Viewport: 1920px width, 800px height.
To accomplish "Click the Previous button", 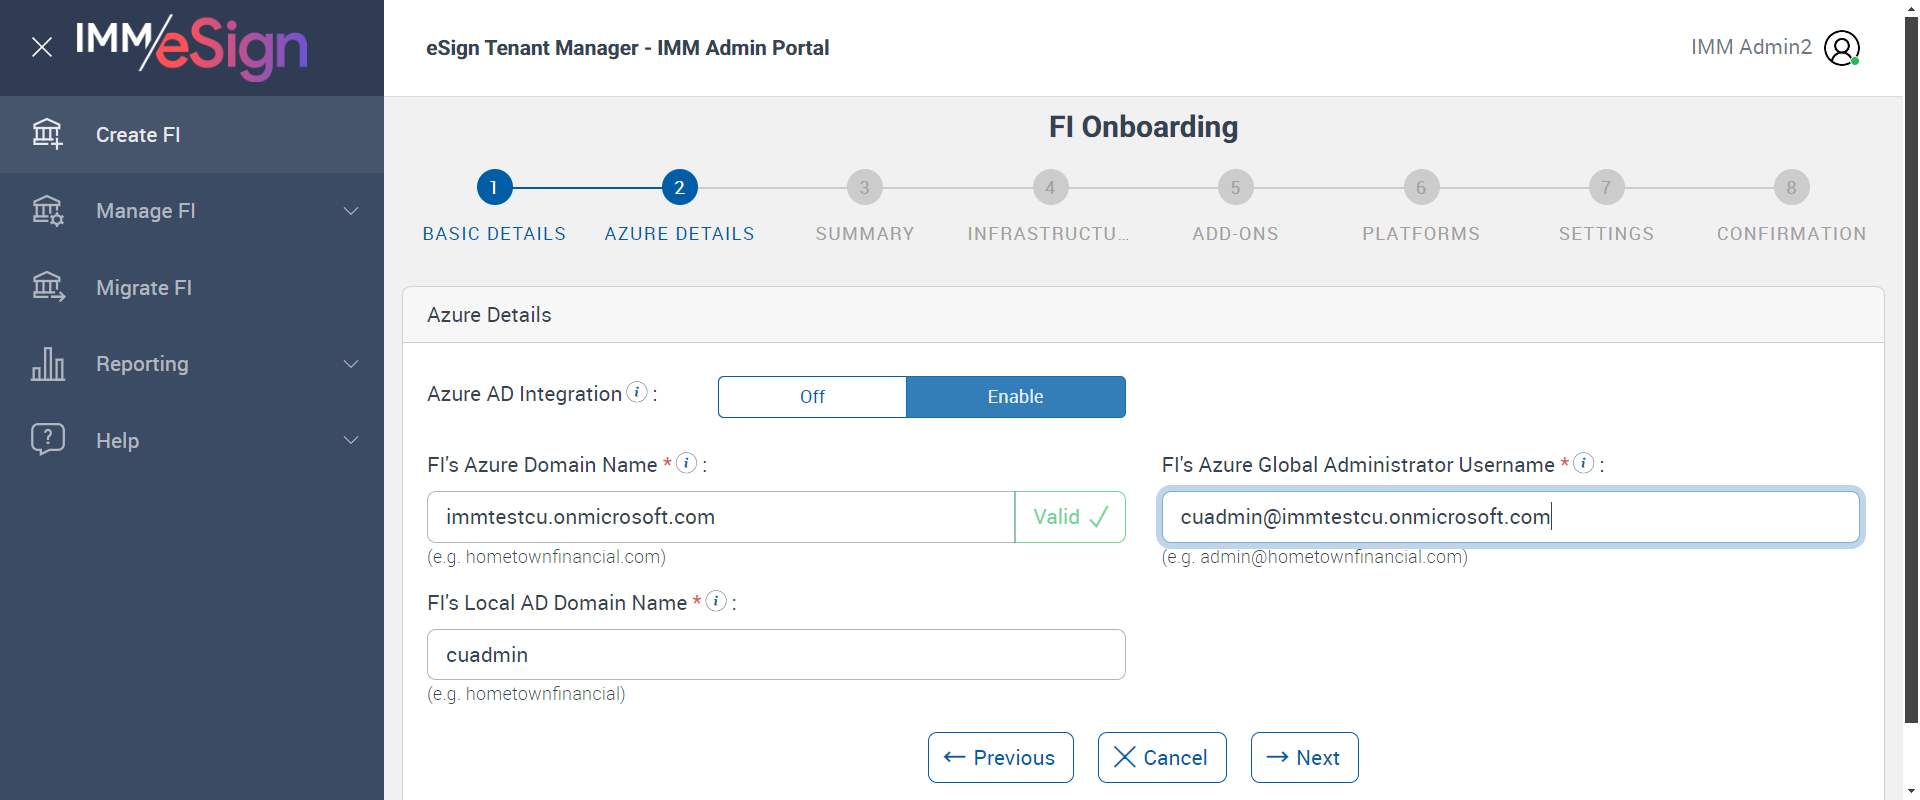I will coord(1000,758).
